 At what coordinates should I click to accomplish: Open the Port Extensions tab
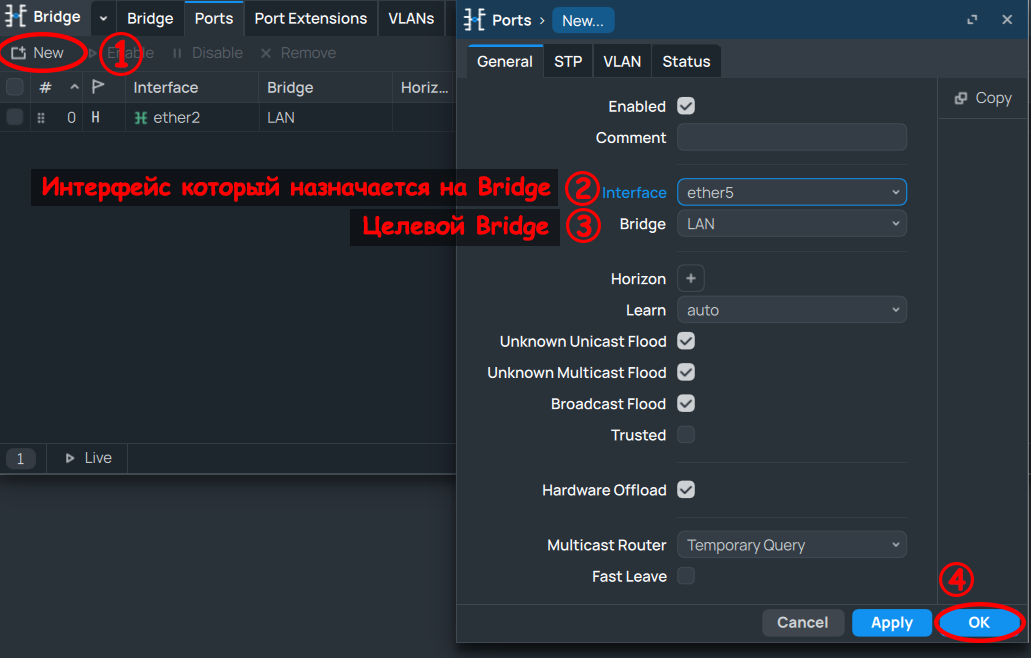[310, 18]
